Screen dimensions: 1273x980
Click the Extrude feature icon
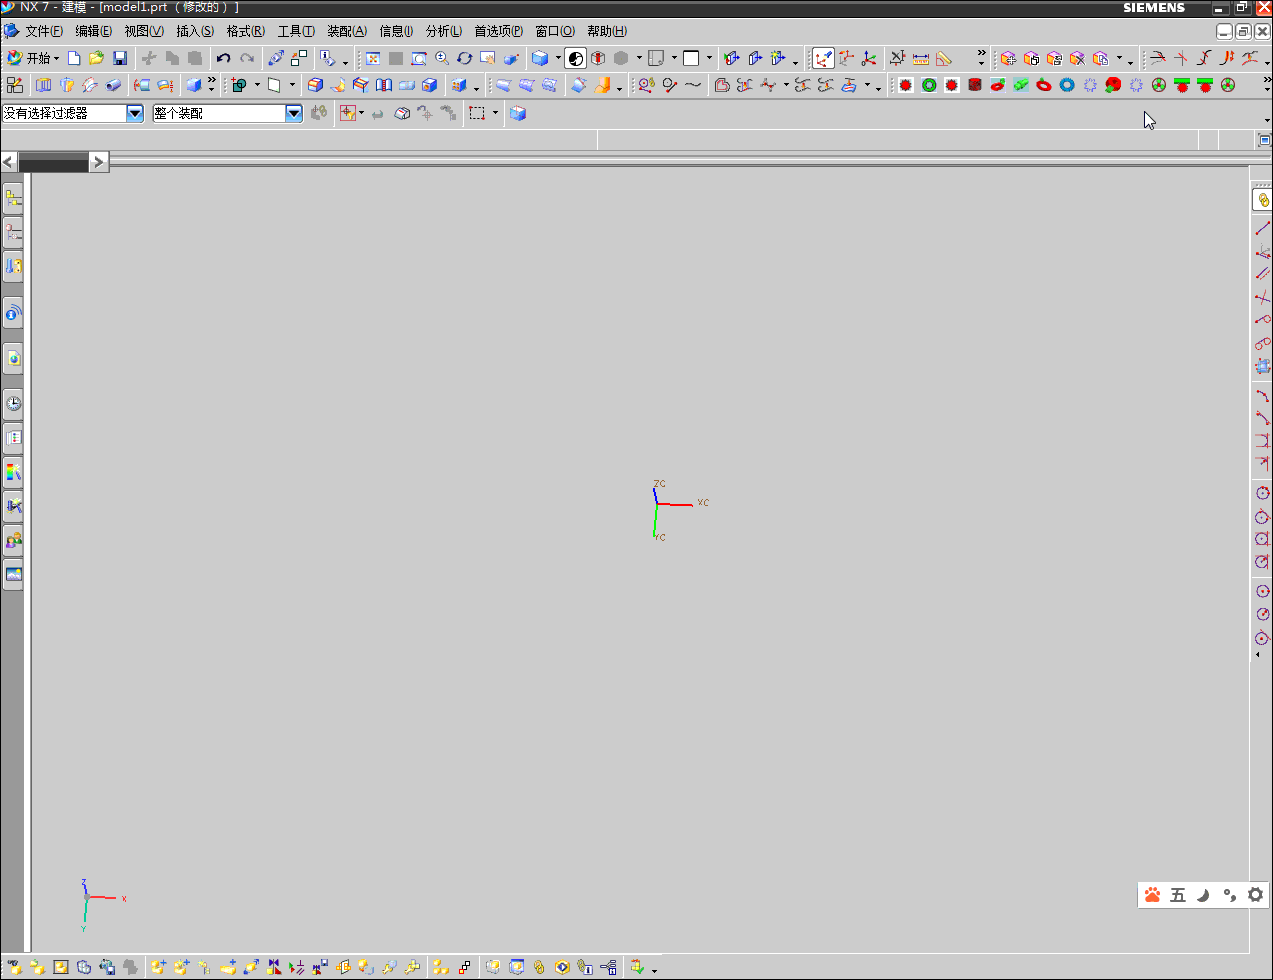pyautogui.click(x=44, y=85)
